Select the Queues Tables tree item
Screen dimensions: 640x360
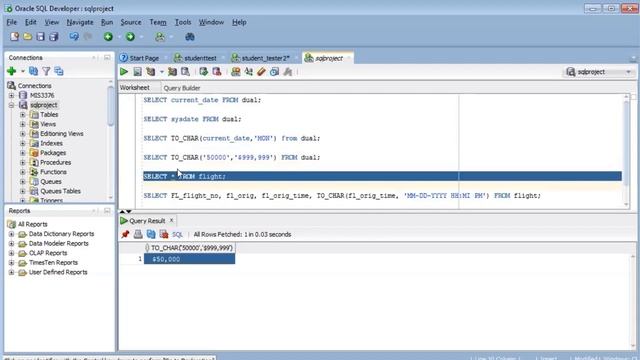point(60,191)
